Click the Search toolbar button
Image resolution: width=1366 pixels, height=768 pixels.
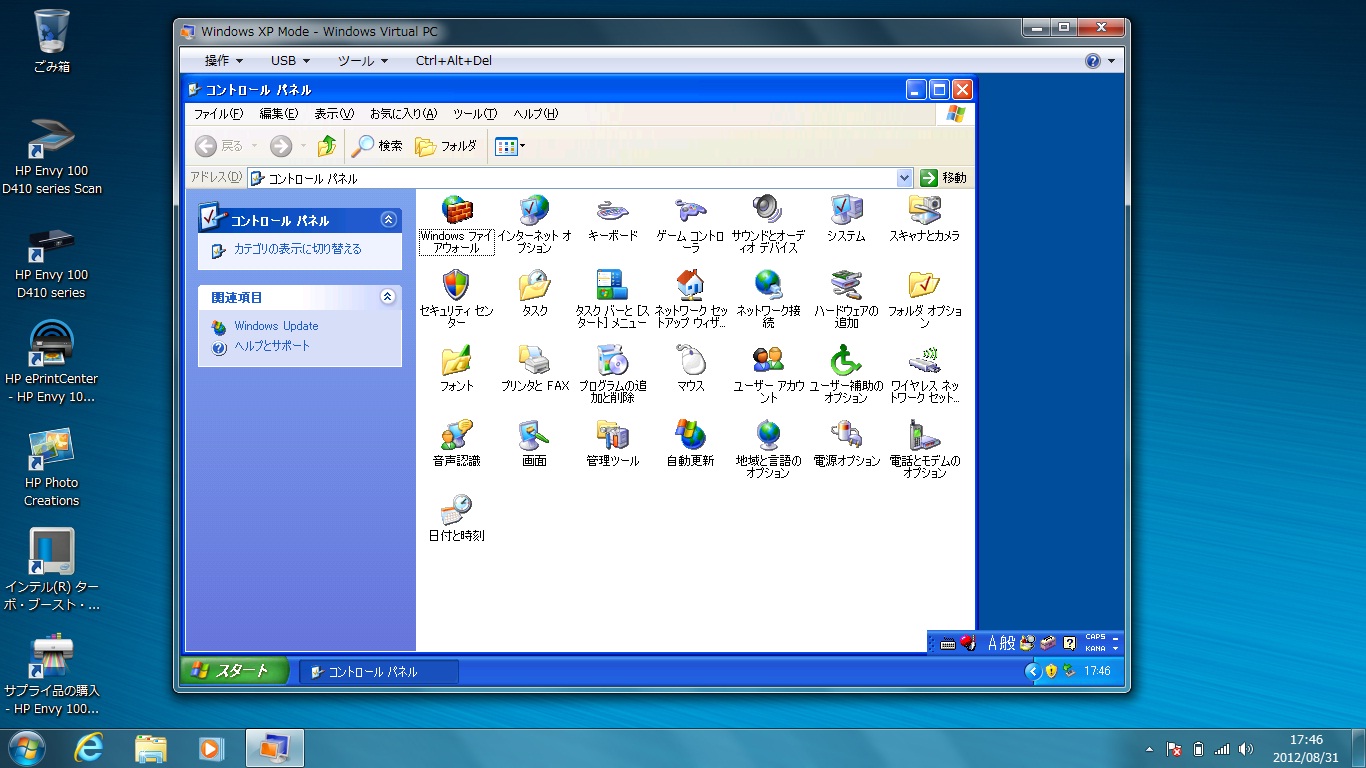378,146
